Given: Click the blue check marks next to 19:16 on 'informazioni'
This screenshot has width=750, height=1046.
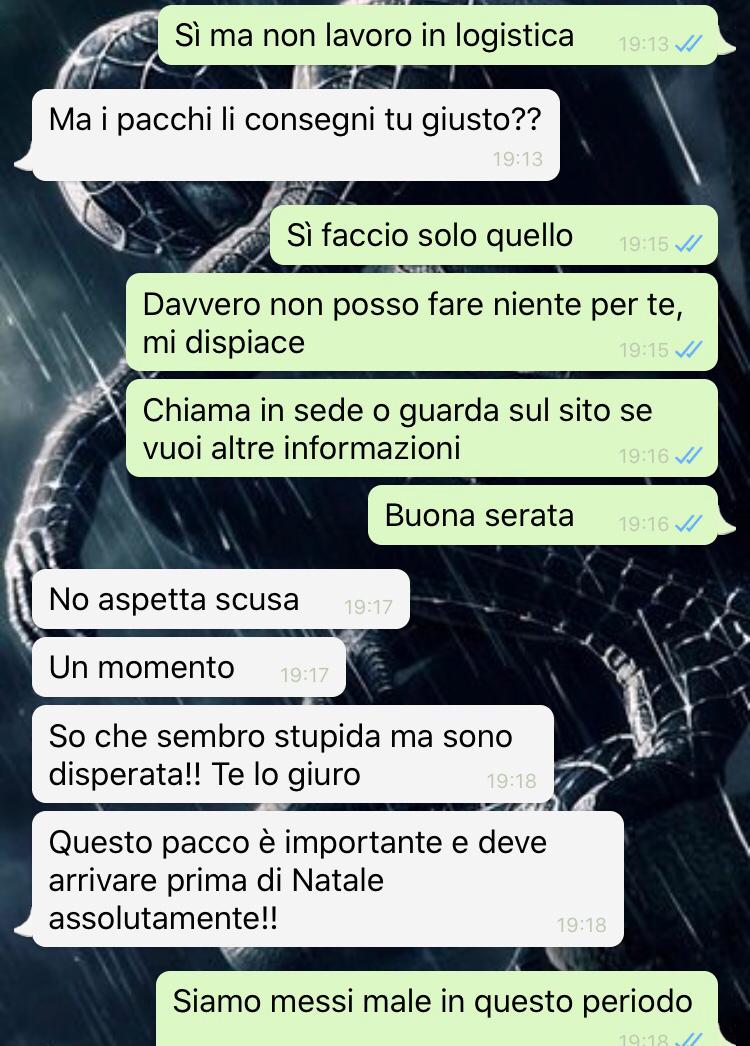Looking at the screenshot, I should coord(689,456).
